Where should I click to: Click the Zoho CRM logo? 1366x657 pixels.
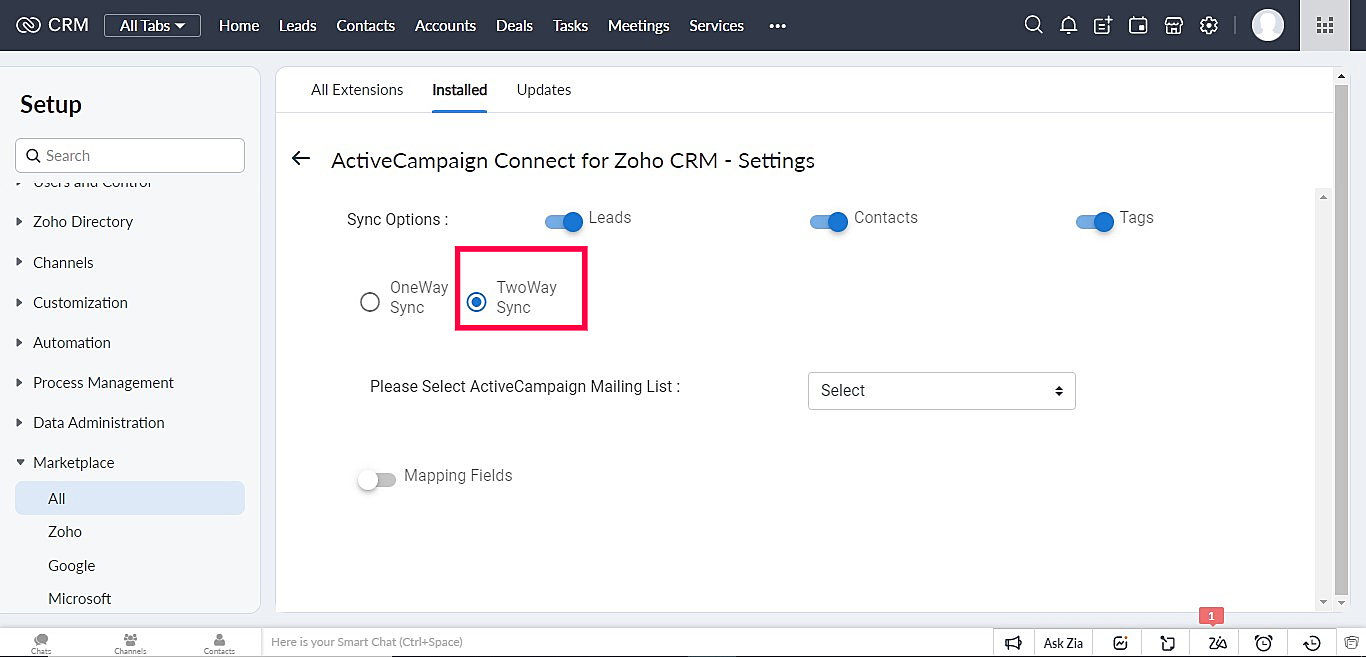[x=53, y=25]
